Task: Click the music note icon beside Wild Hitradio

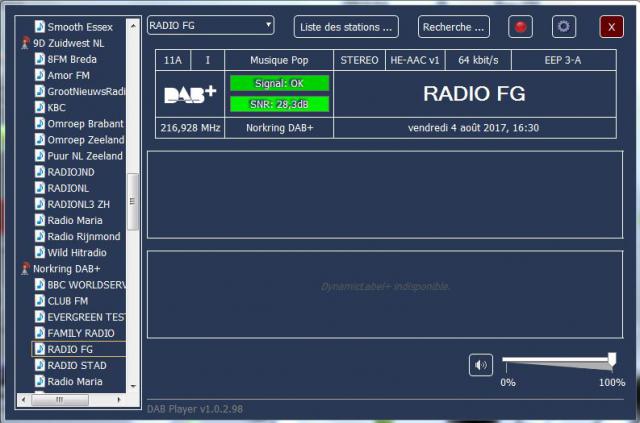Action: click(x=40, y=252)
